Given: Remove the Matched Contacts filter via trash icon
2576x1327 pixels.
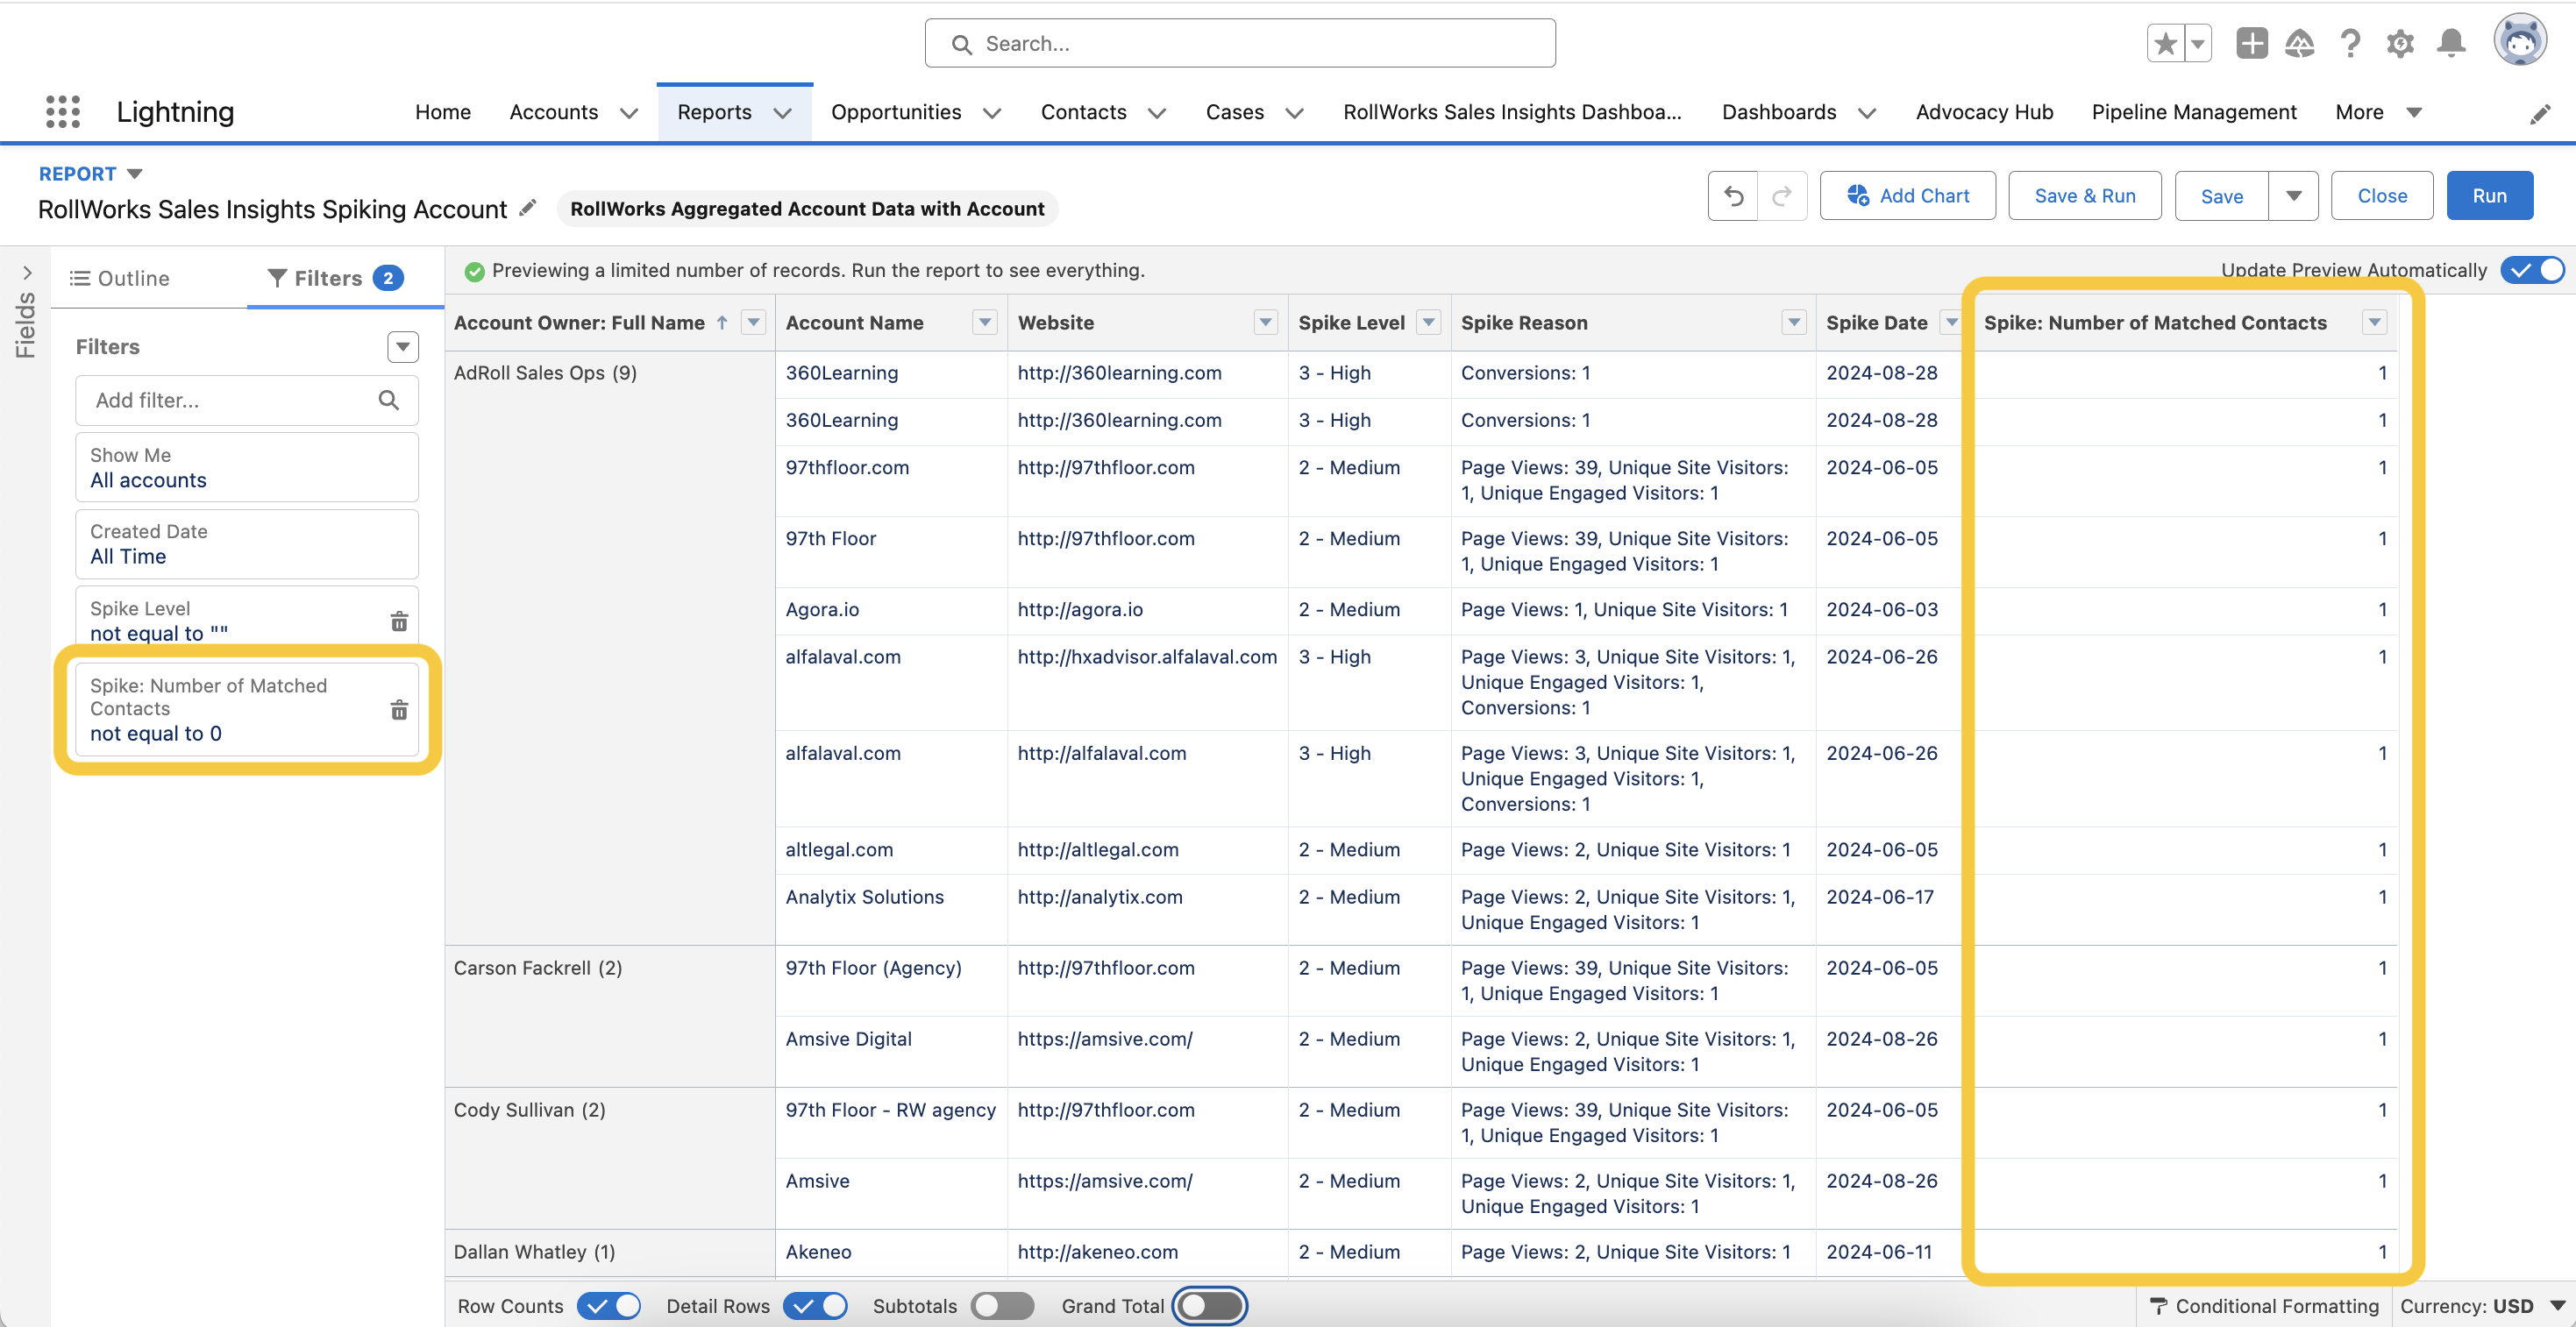Looking at the screenshot, I should click(399, 709).
